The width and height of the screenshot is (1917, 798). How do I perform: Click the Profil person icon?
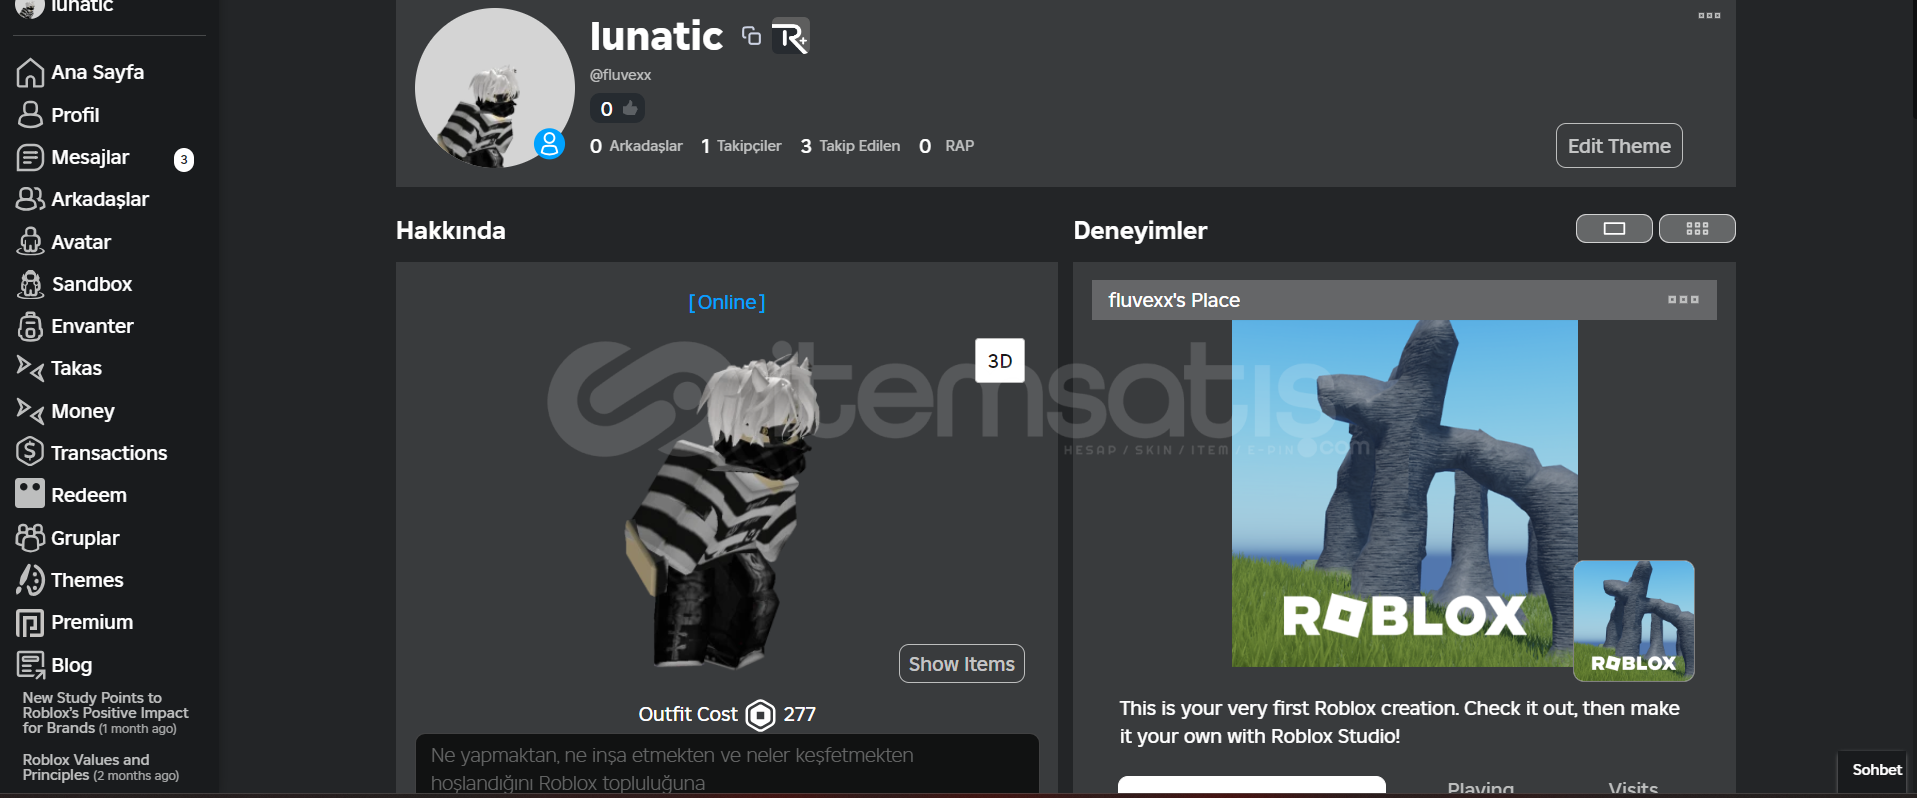click(x=30, y=115)
